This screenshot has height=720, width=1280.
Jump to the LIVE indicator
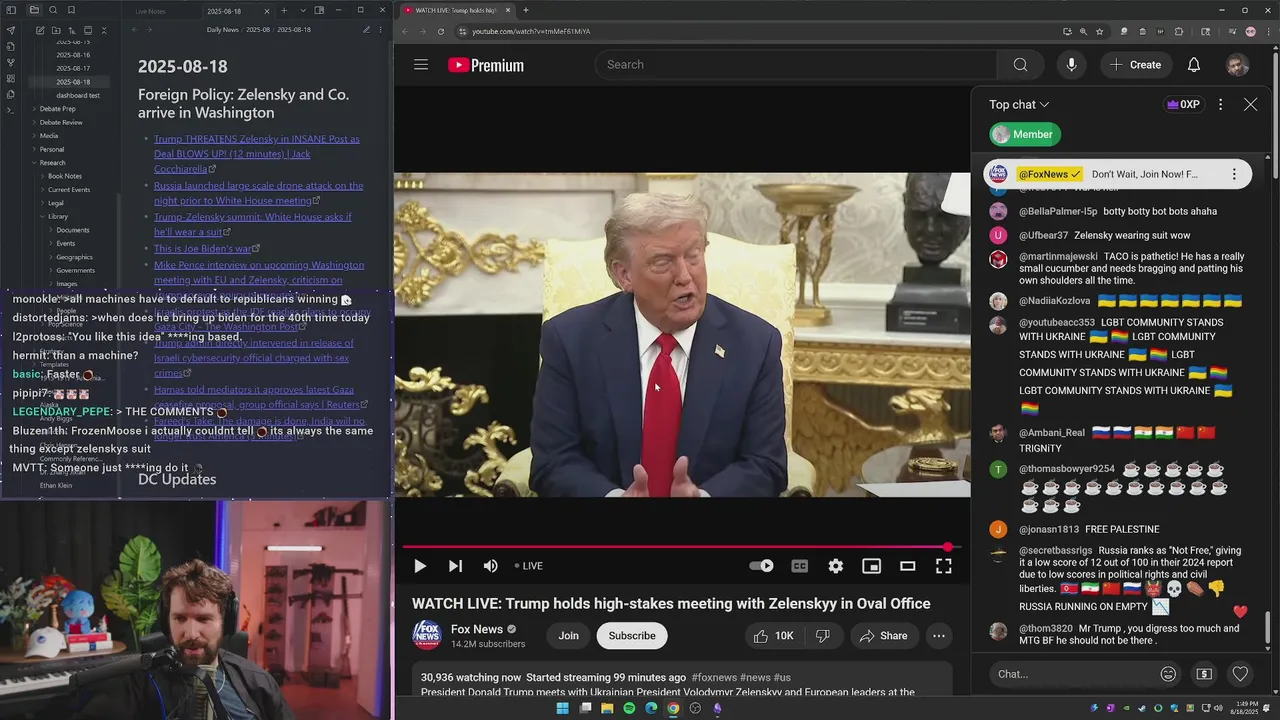tap(528, 566)
